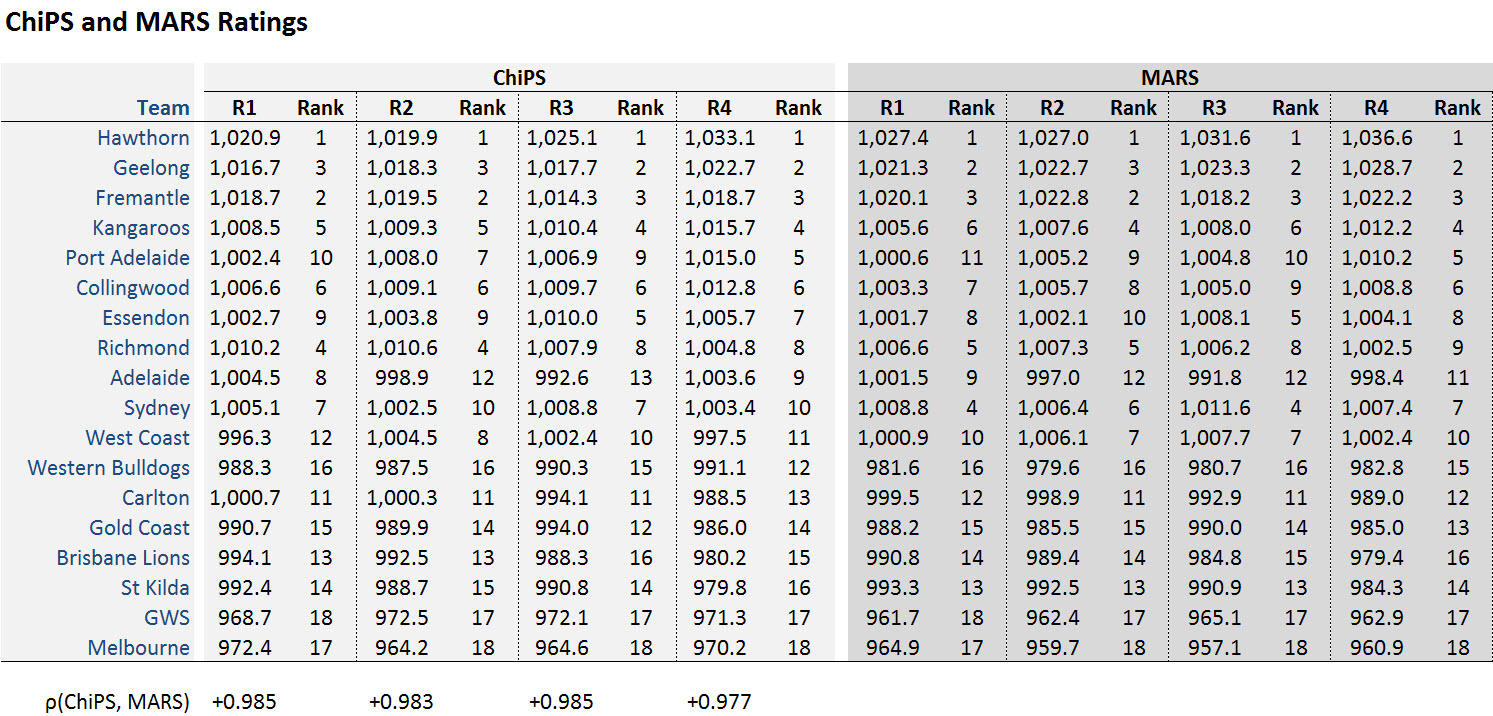
Task: Click the "GWS" team name
Action: click(x=166, y=618)
